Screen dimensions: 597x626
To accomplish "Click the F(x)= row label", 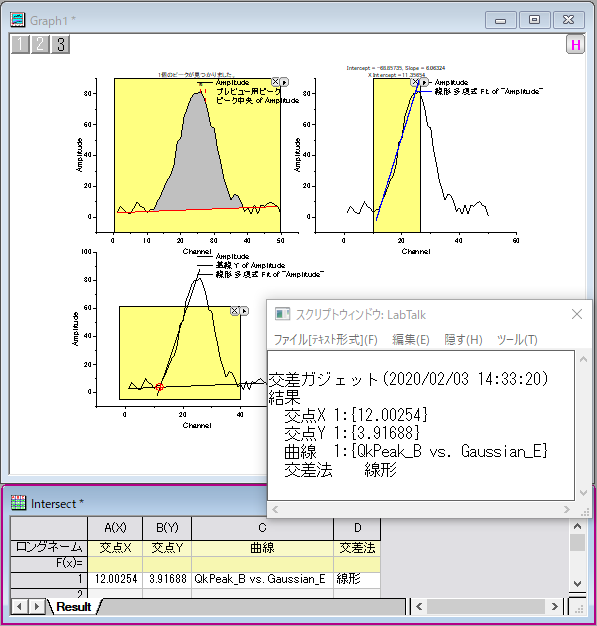I will 49,564.
